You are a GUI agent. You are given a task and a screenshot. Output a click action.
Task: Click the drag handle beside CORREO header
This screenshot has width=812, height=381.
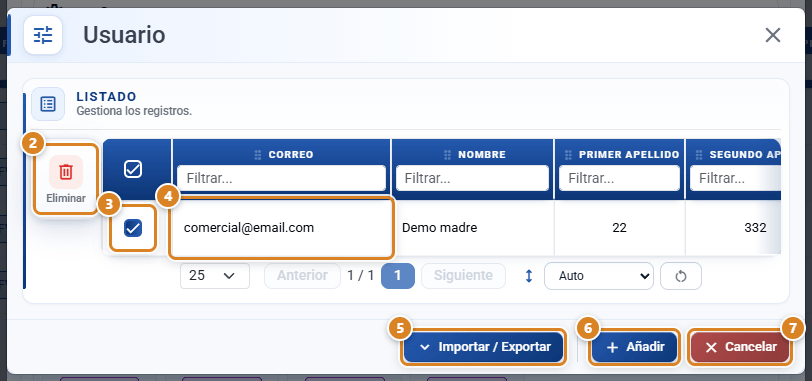click(258, 155)
